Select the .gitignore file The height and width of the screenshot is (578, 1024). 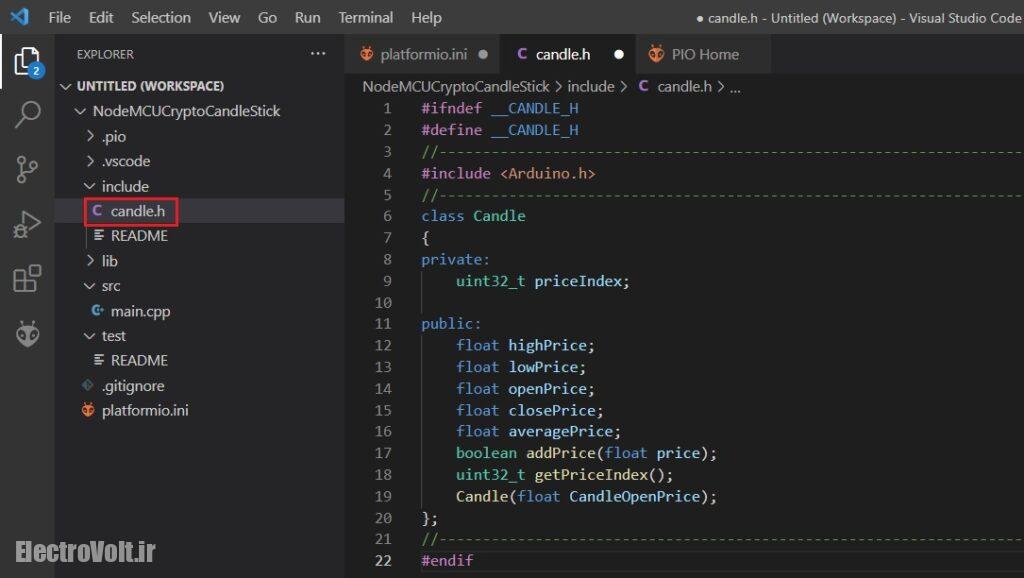pos(133,386)
